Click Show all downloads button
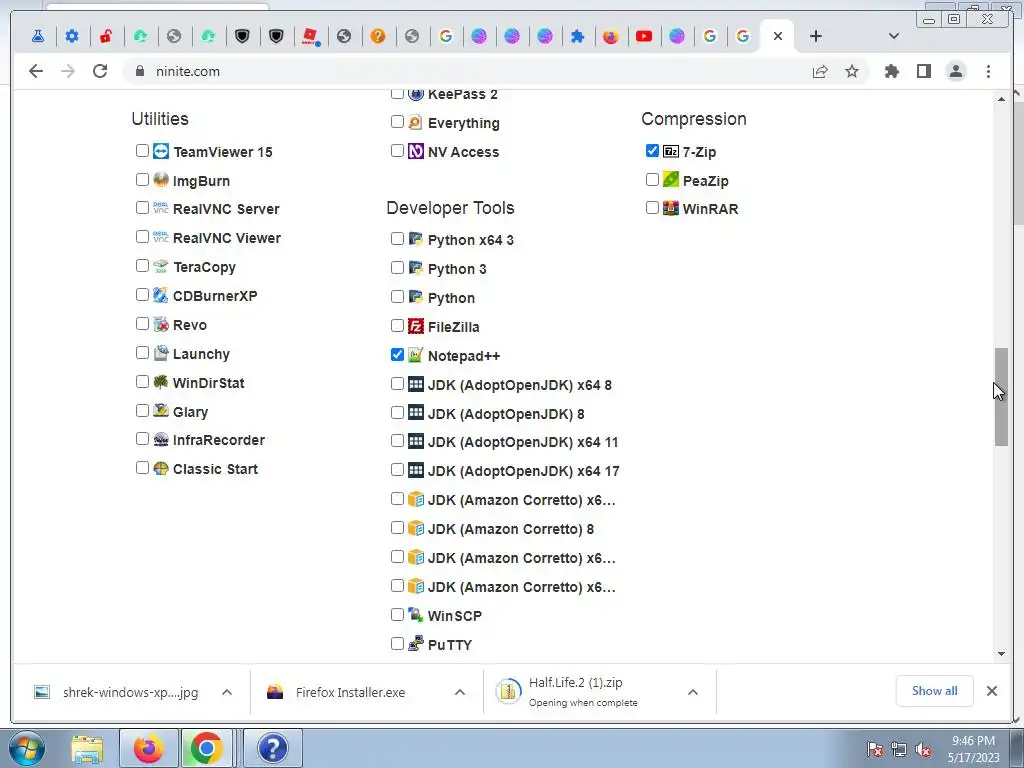 [935, 691]
